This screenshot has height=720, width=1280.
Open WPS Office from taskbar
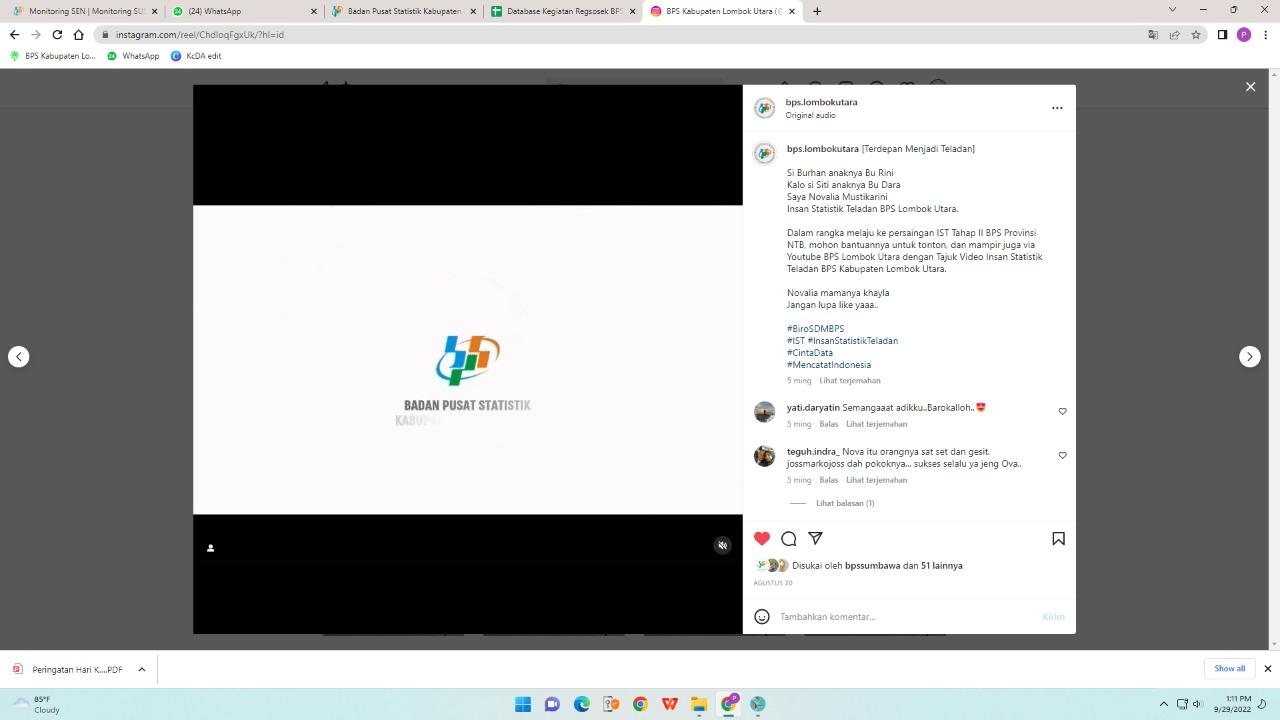pos(670,704)
